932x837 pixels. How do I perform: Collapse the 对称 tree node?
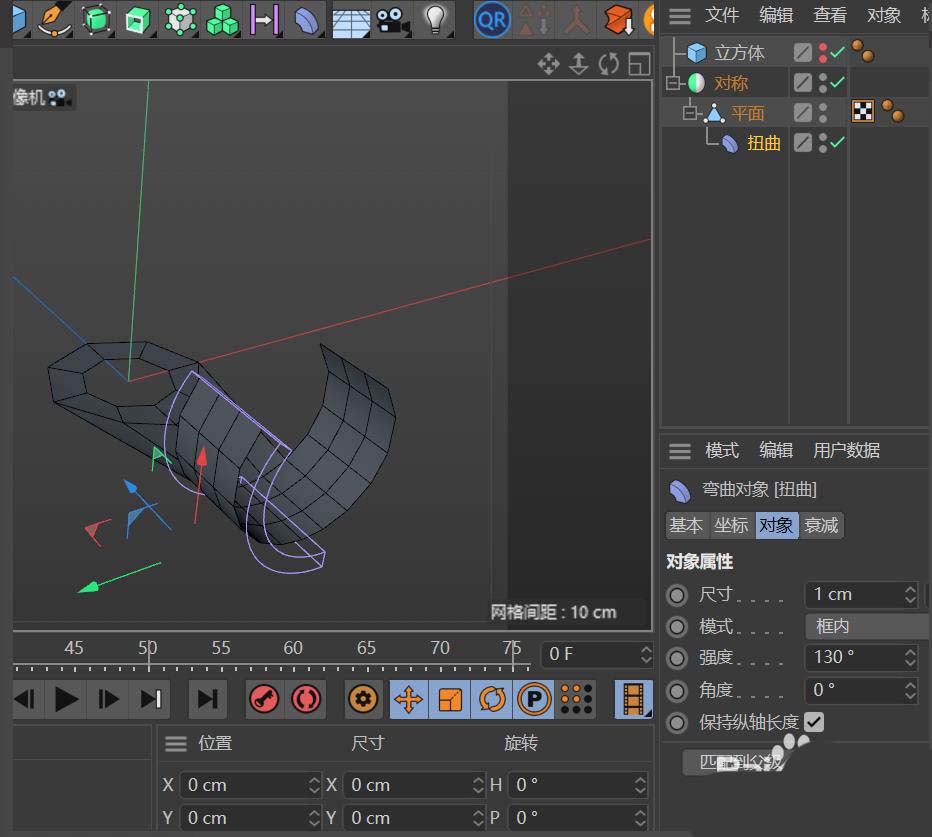pos(673,83)
